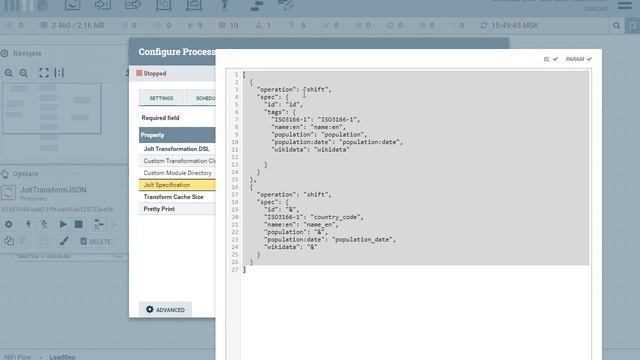Add a Funnel from the toolbar
The image size is (640, 360).
tap(224, 4)
